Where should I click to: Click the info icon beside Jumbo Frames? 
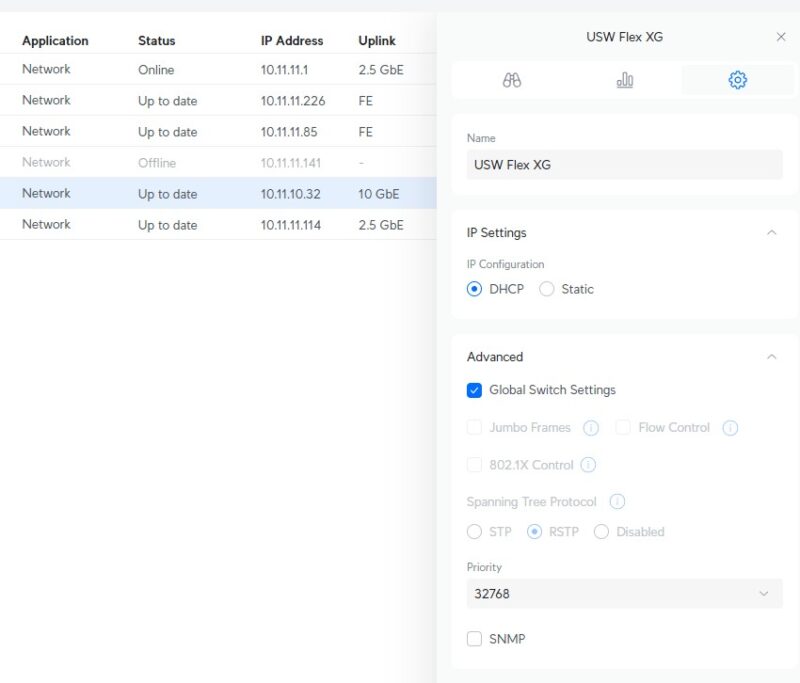tap(590, 427)
